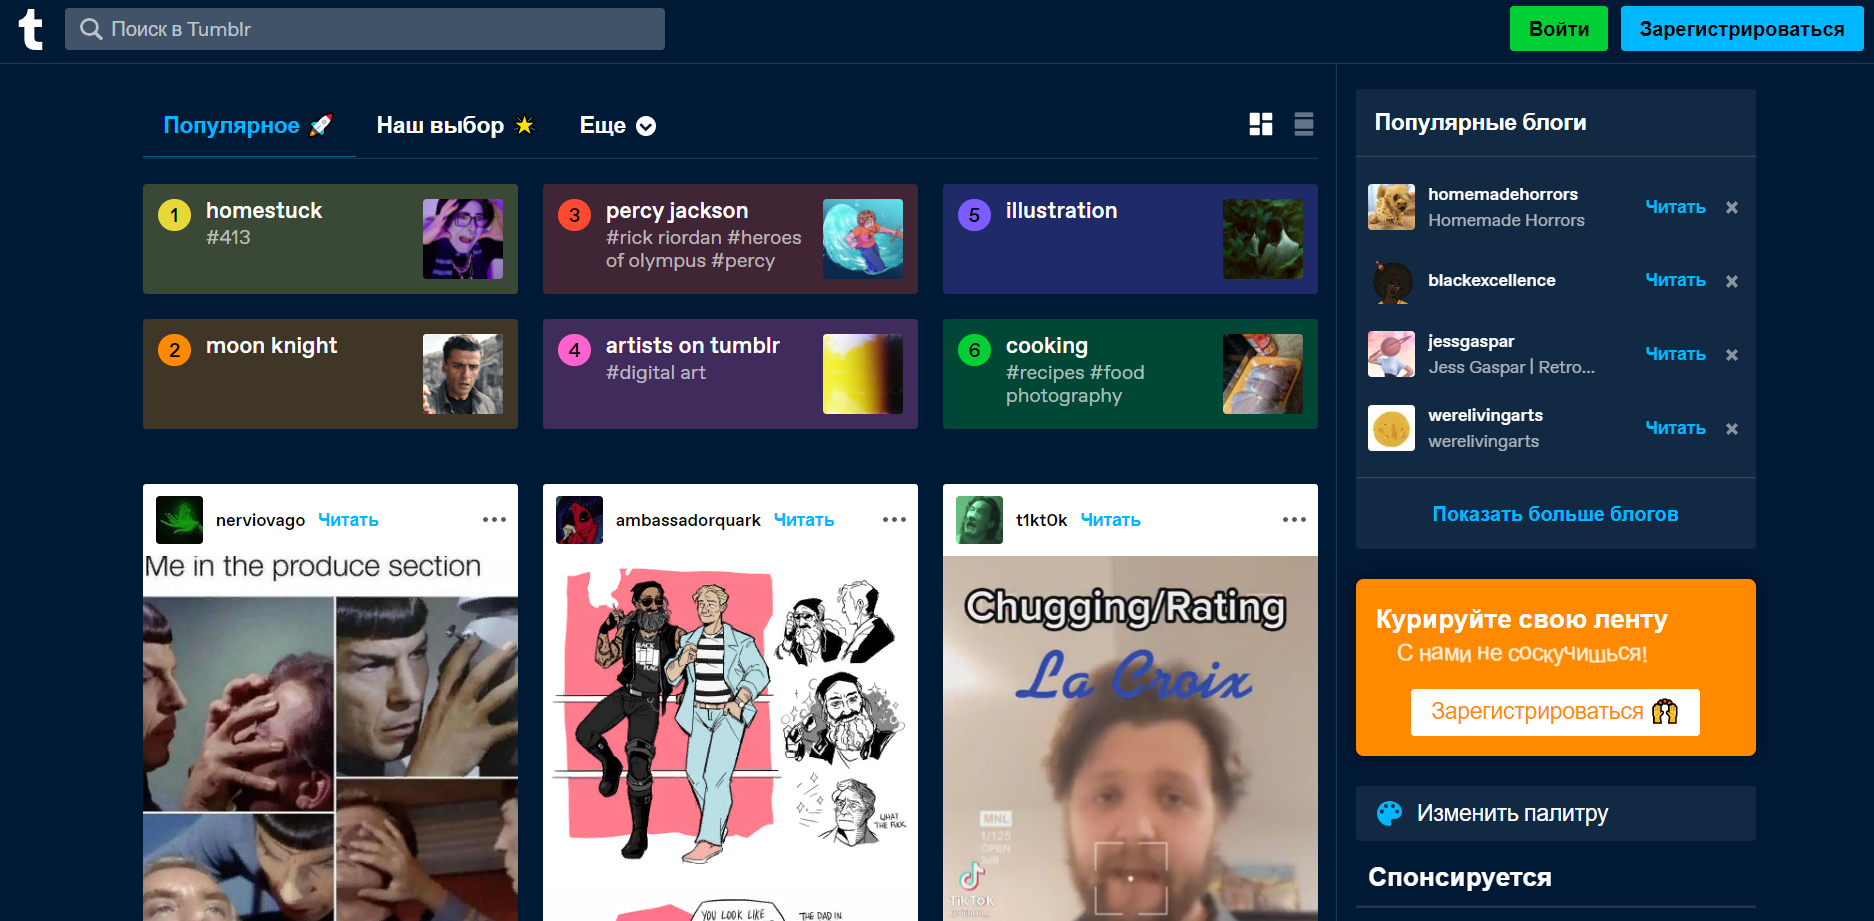The height and width of the screenshot is (921, 1874).
Task: Open the nerviovago username link
Action: click(260, 520)
